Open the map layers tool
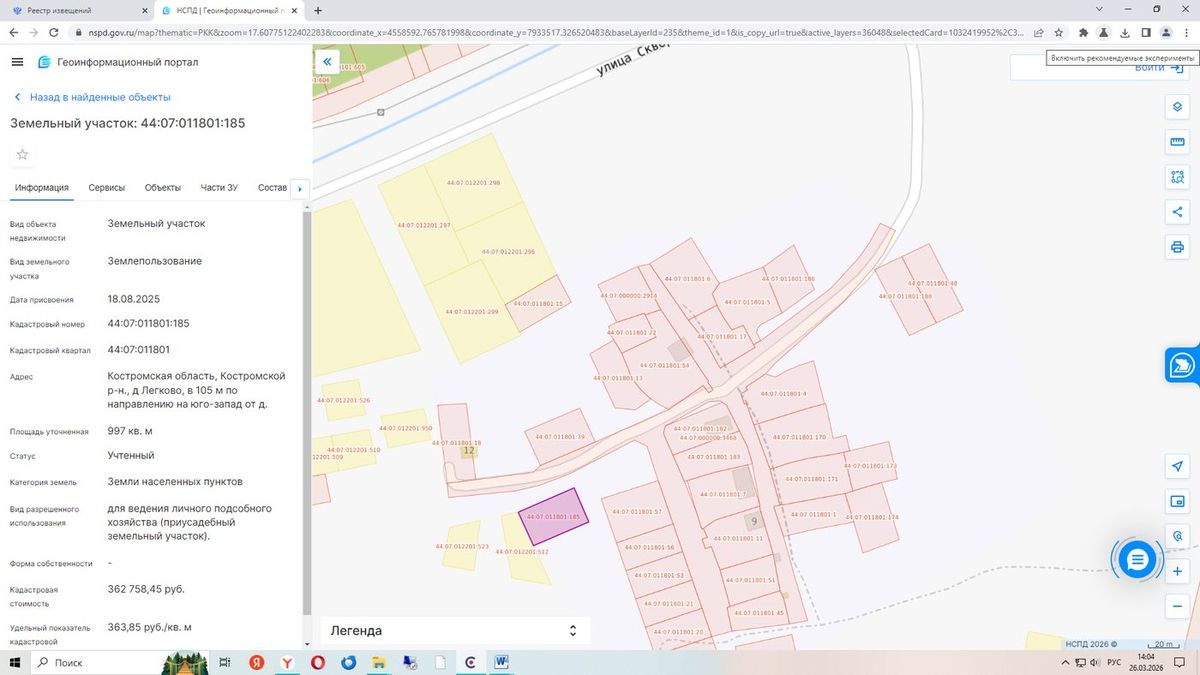Screen dimensions: 1200x675 (1177, 108)
